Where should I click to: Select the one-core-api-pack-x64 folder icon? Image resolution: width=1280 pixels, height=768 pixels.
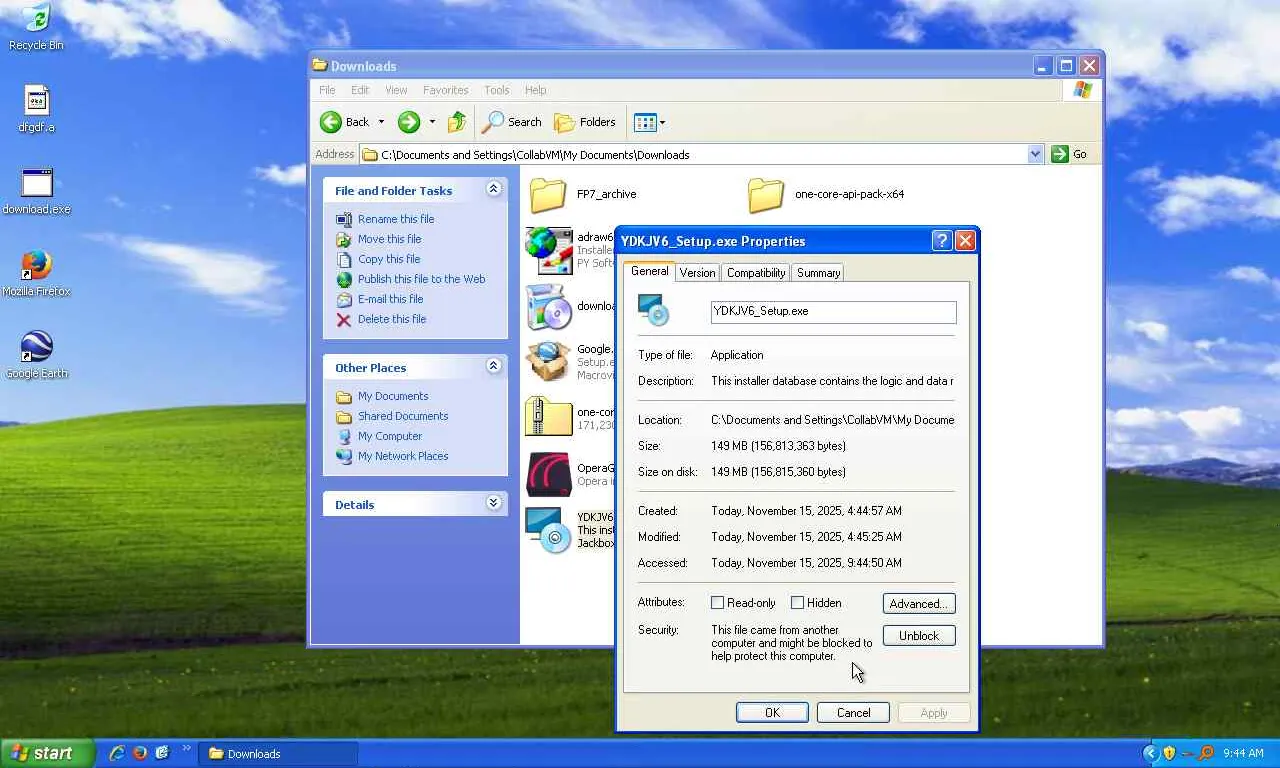click(766, 194)
